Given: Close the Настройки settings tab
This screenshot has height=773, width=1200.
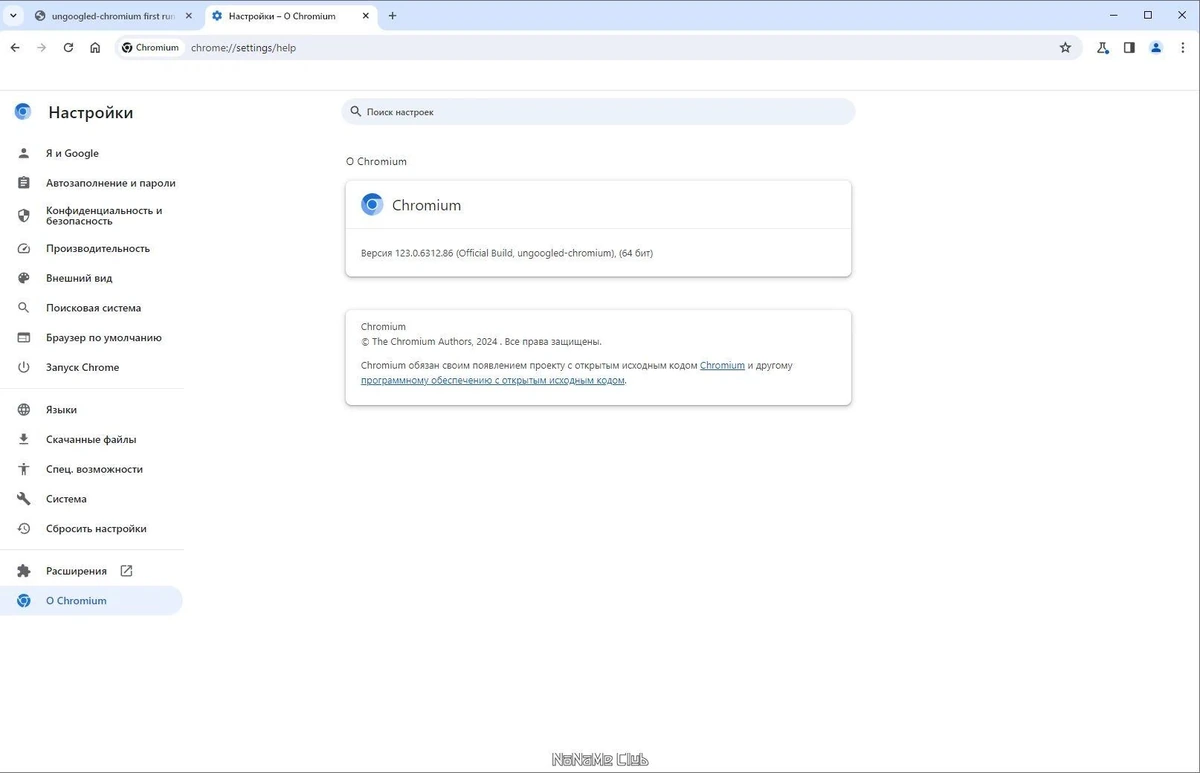Looking at the screenshot, I should (364, 16).
